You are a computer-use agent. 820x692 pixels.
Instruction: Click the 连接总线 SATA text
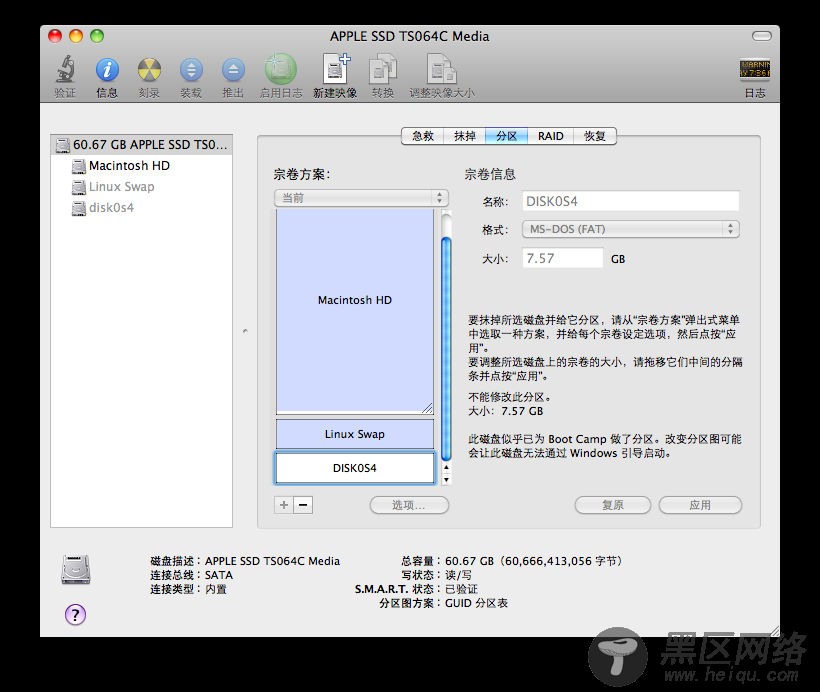click(191, 575)
